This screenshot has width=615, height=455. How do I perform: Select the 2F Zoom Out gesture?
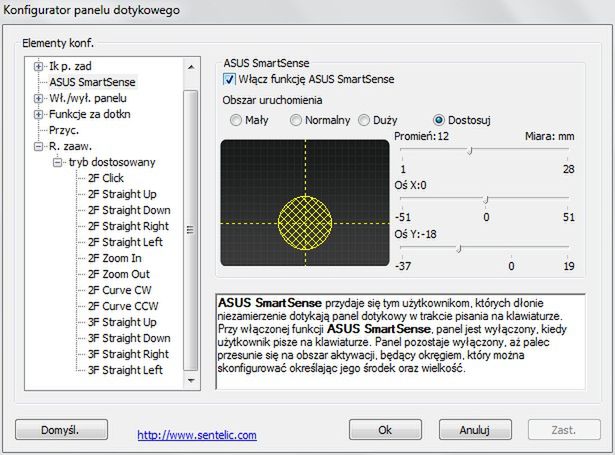(119, 274)
